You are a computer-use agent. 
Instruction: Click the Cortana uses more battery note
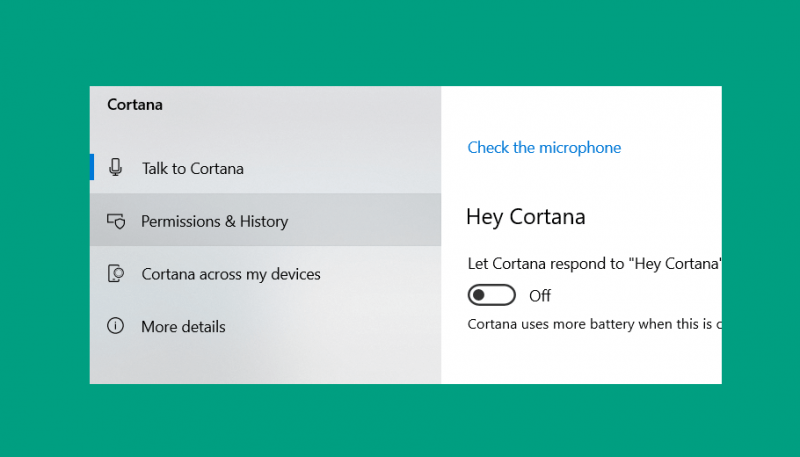point(594,324)
